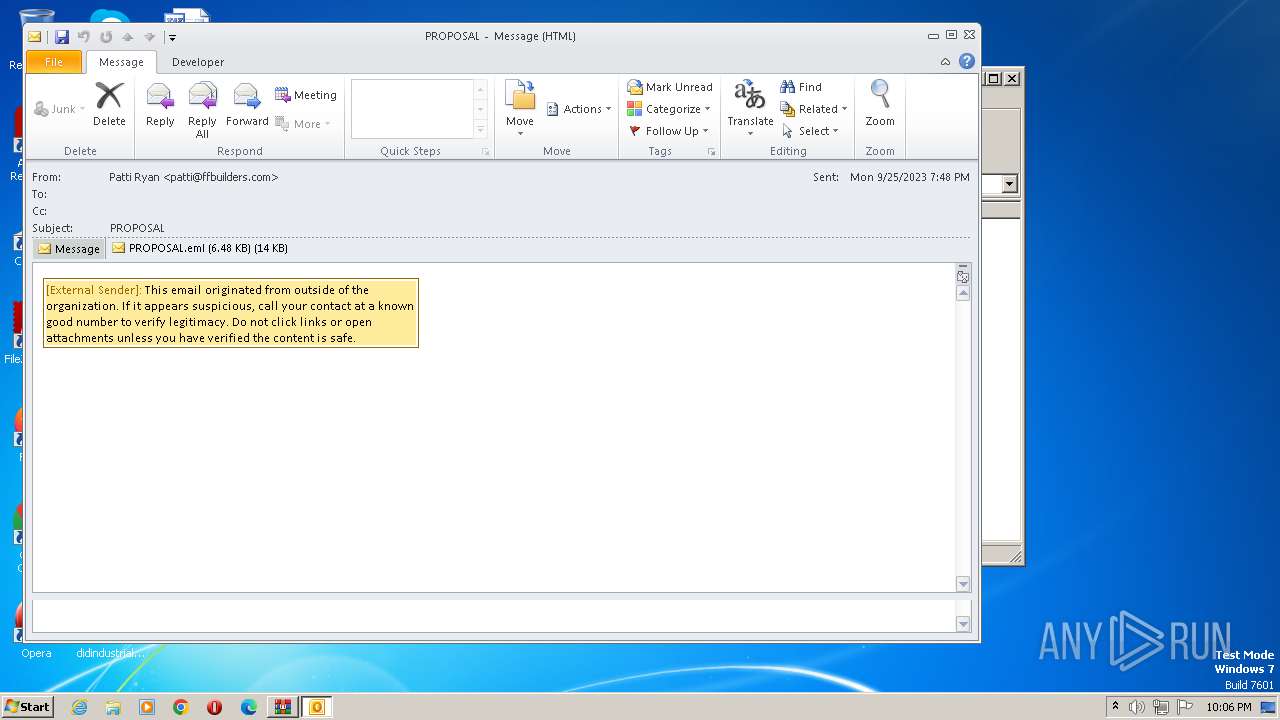
Task: Launch Google Chrome from the taskbar
Action: (x=181, y=707)
